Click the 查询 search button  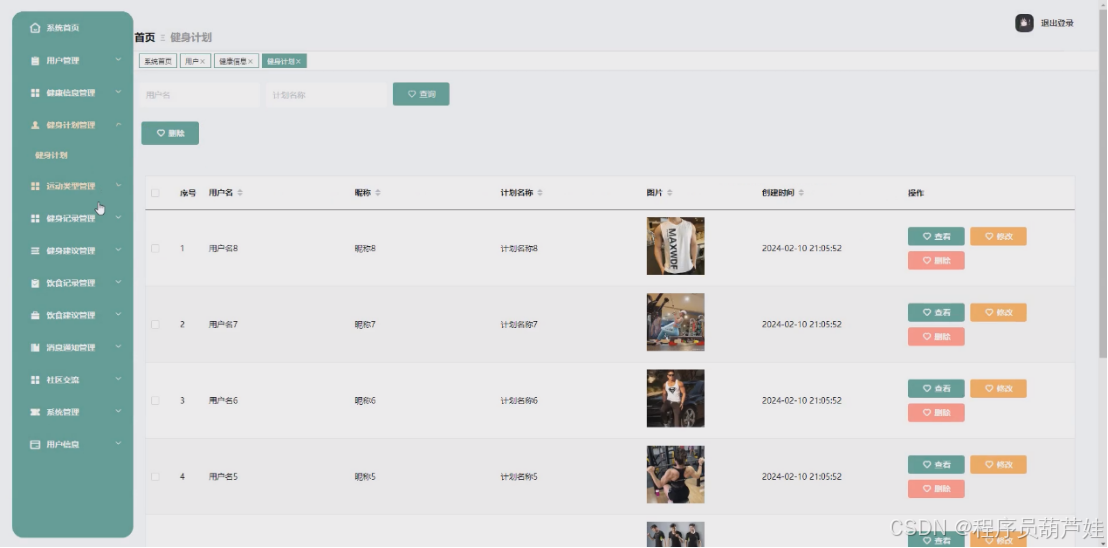click(x=421, y=94)
